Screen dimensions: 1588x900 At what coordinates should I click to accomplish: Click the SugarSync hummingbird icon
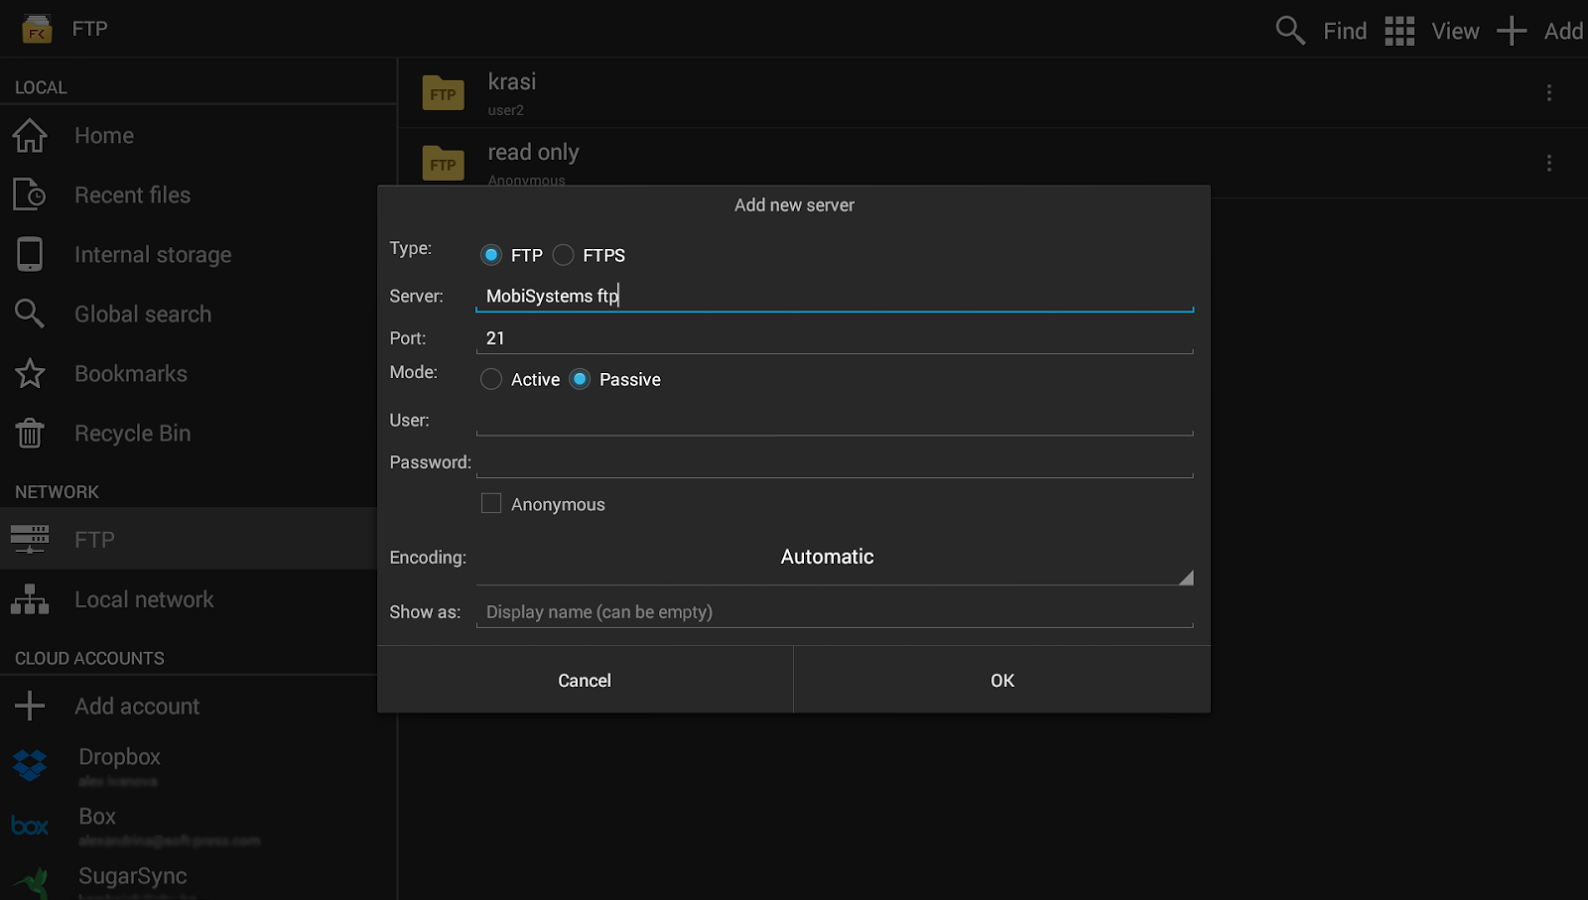33,884
